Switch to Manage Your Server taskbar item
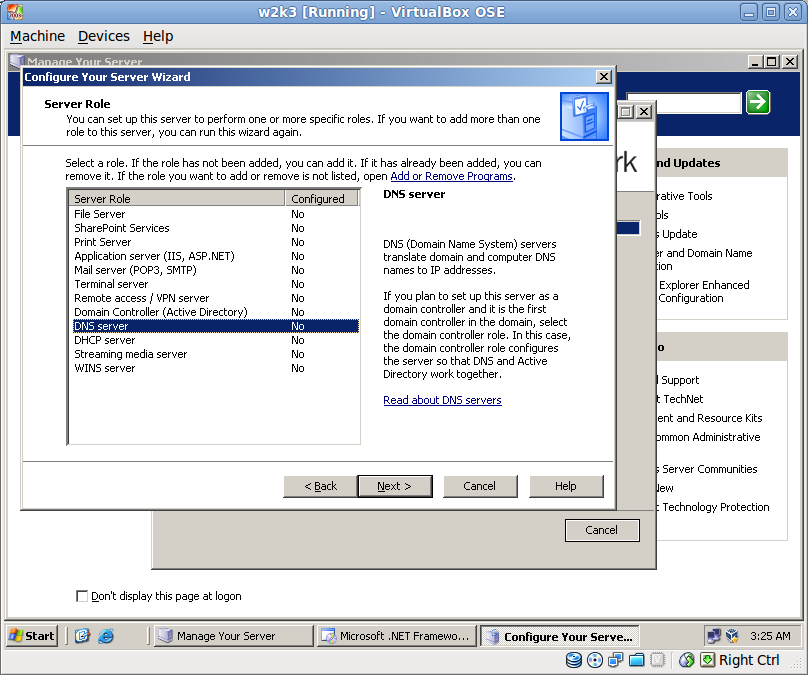 click(x=233, y=636)
